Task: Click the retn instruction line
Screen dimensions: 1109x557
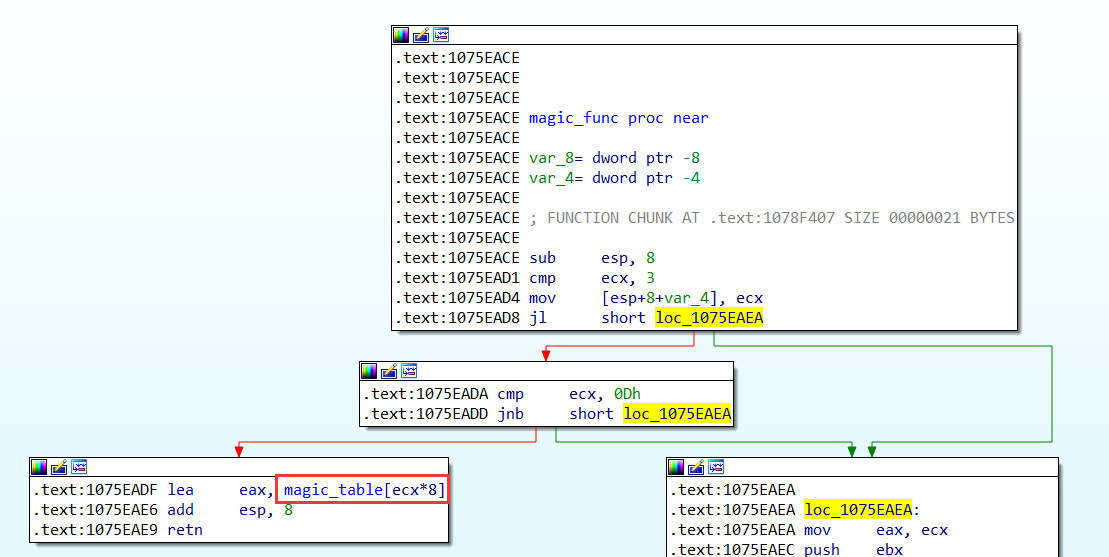Action: (184, 530)
